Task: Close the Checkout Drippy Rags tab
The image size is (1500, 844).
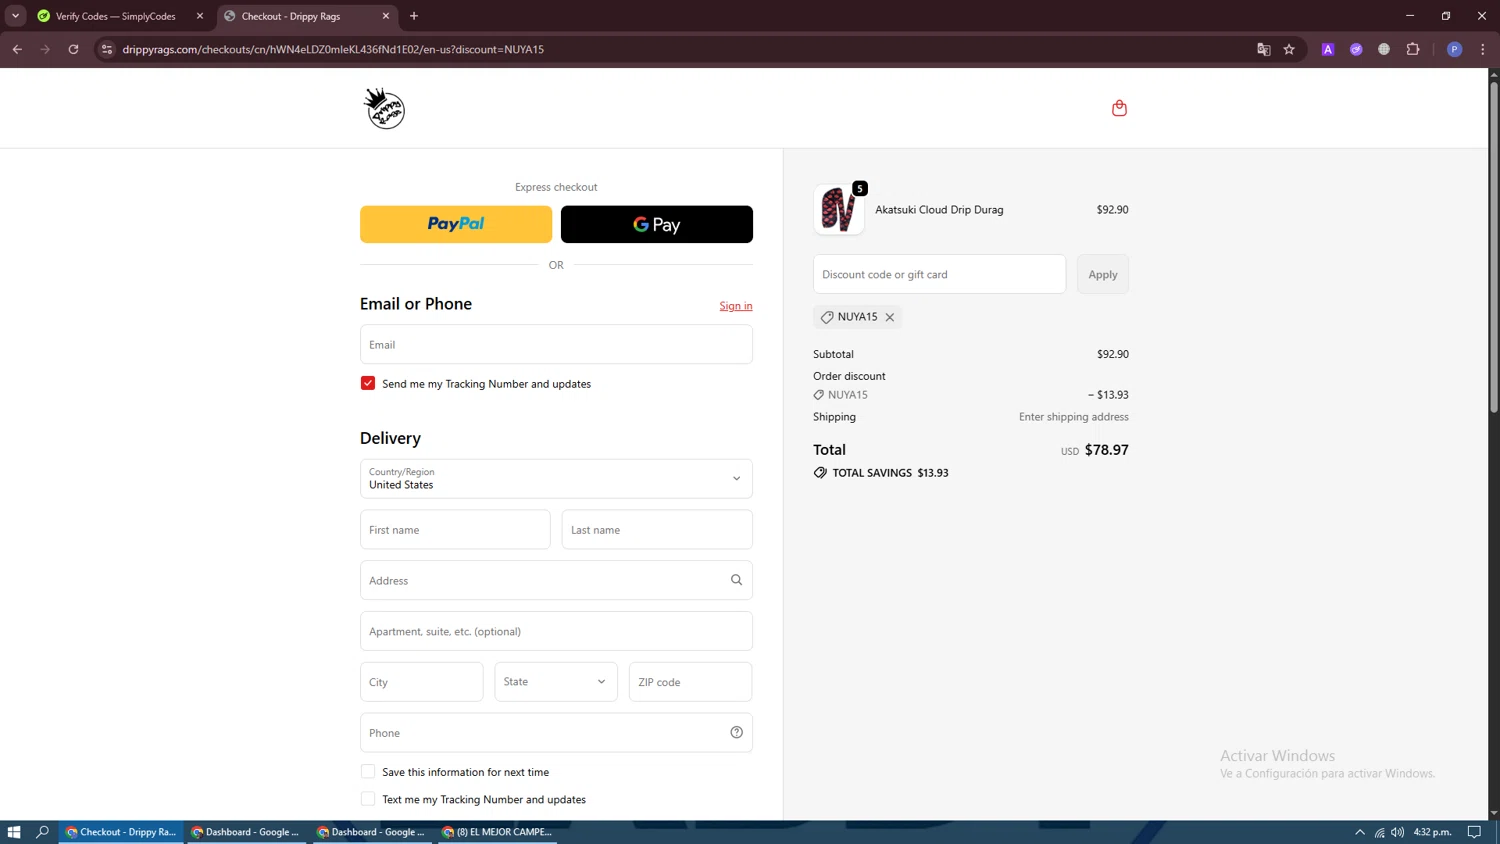Action: [x=386, y=16]
